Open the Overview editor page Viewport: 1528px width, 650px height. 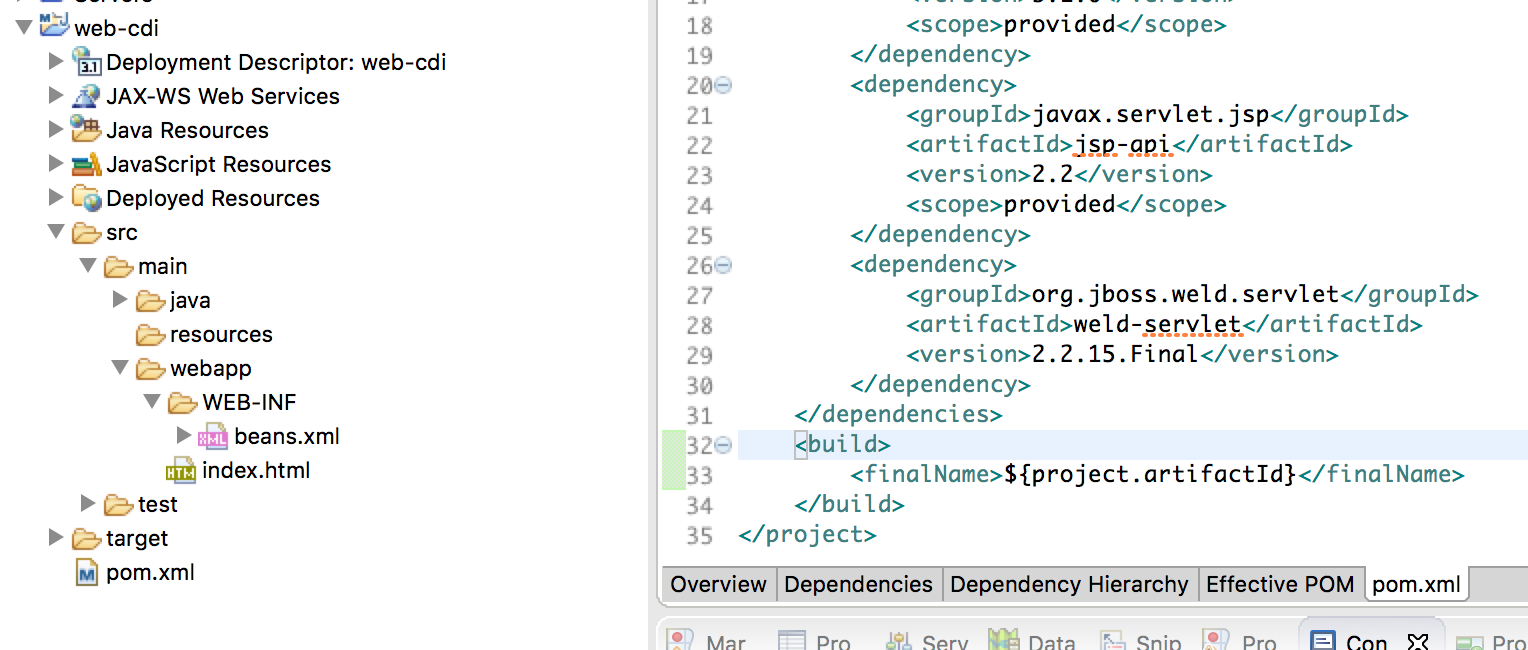[x=718, y=584]
